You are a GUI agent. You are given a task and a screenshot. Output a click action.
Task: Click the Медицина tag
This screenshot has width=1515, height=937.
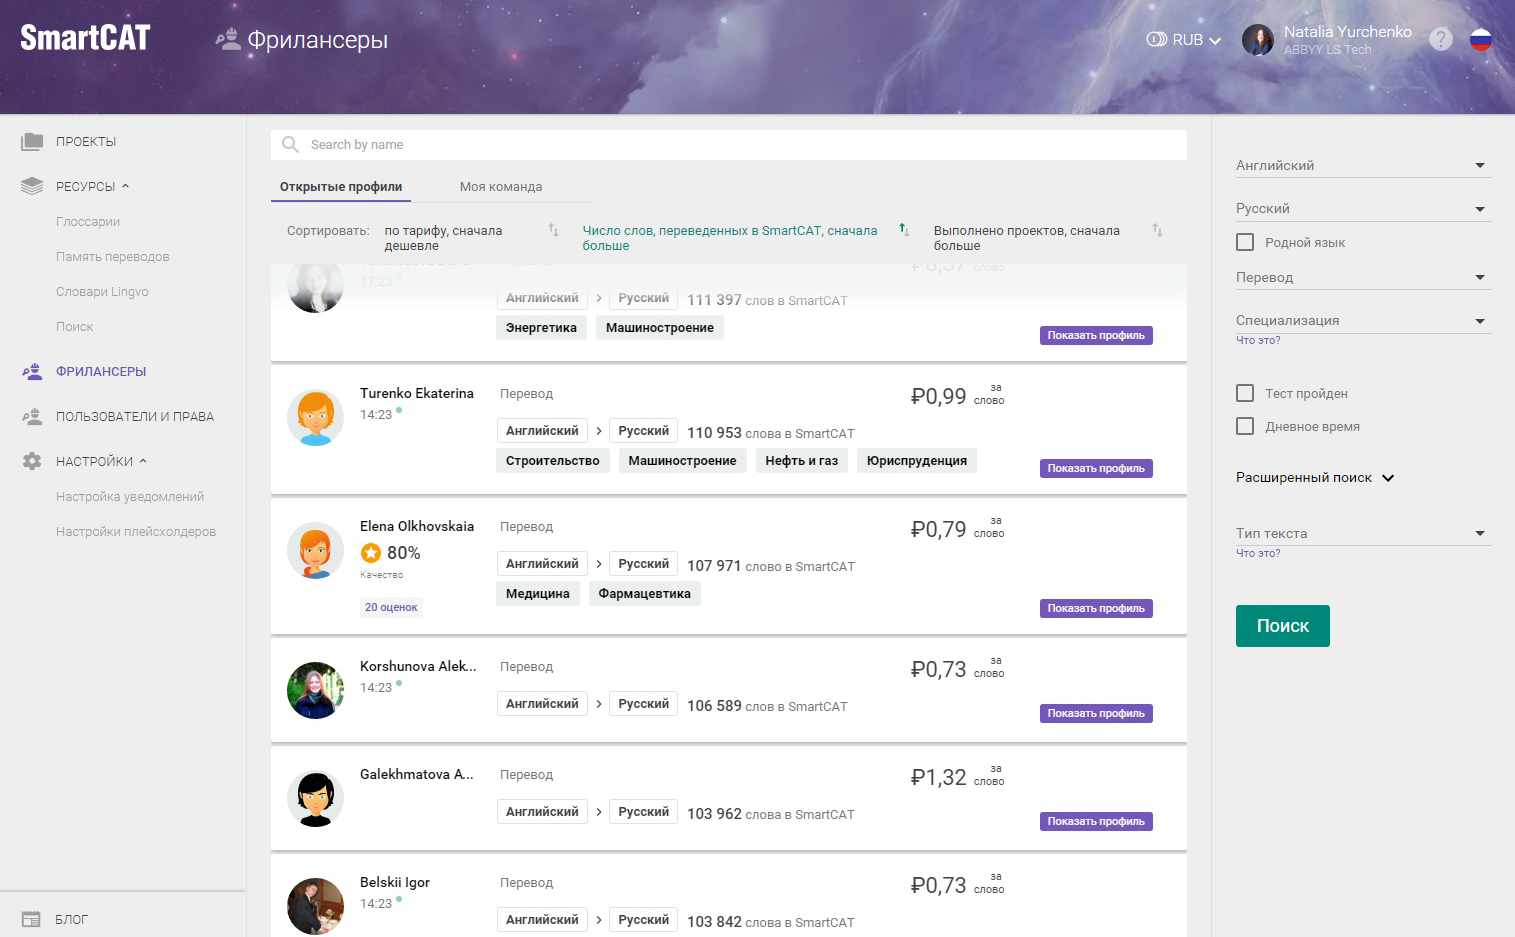(538, 594)
